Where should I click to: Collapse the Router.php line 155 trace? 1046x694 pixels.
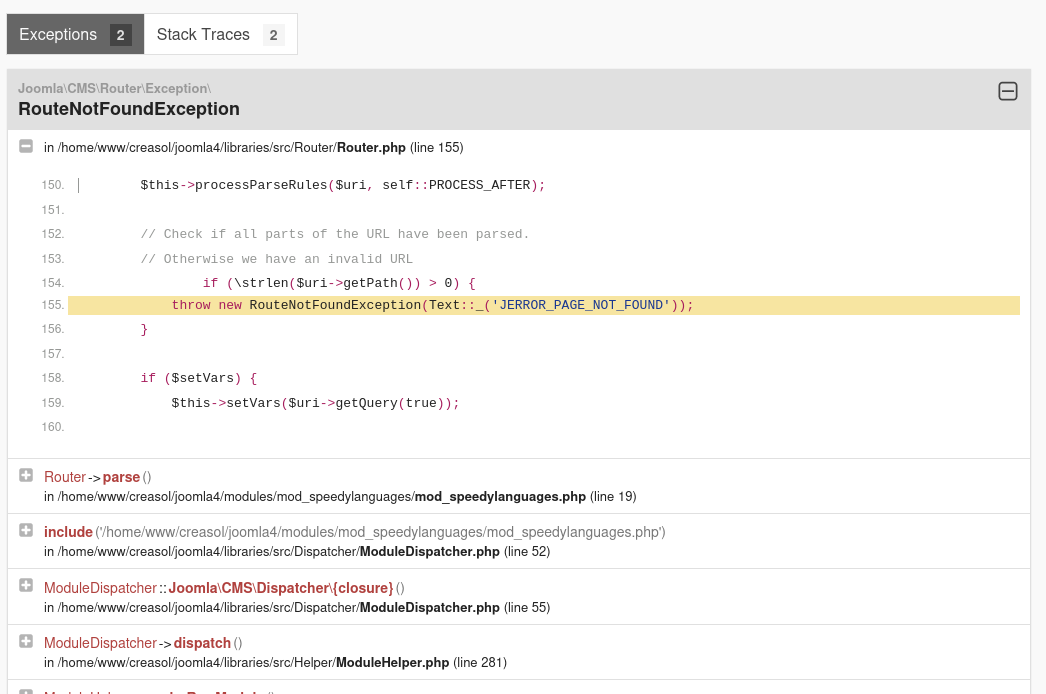click(26, 146)
